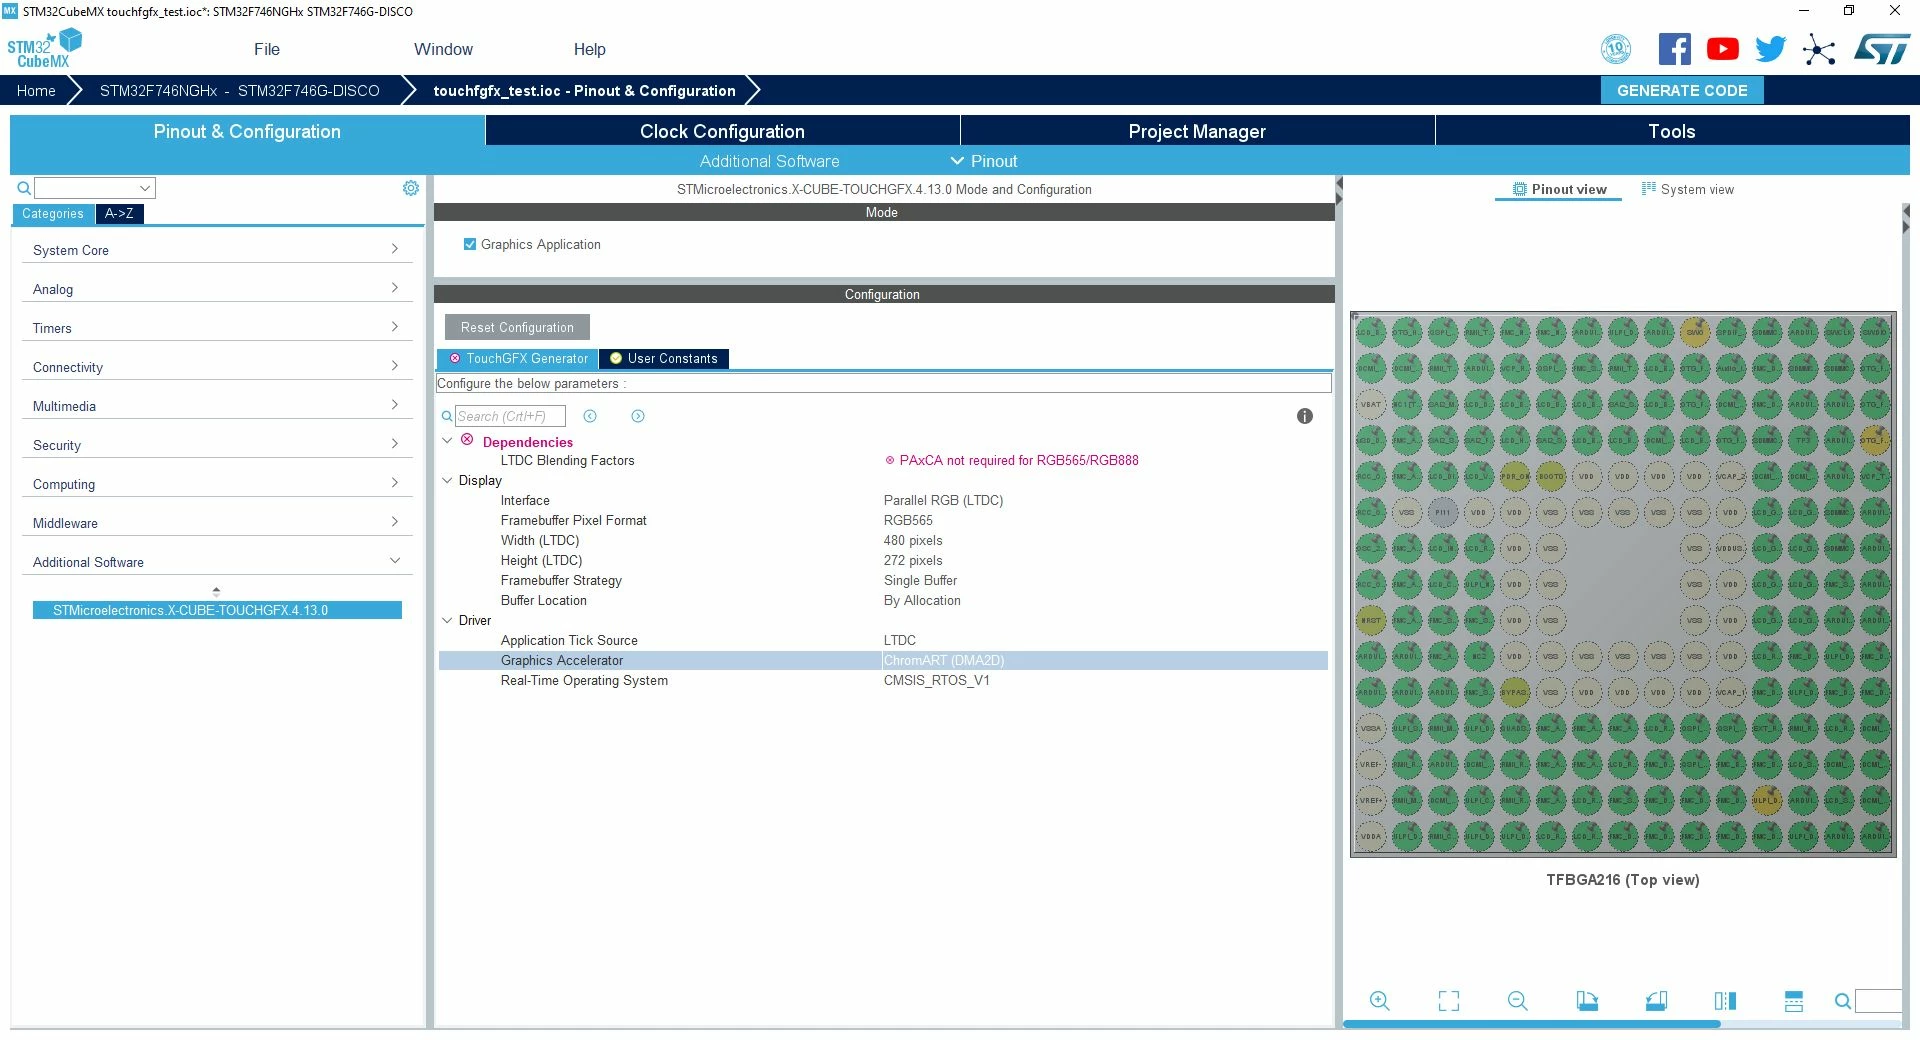This screenshot has width=1920, height=1040.
Task: Rotate the chip counter-clockwise
Action: (x=1656, y=1001)
